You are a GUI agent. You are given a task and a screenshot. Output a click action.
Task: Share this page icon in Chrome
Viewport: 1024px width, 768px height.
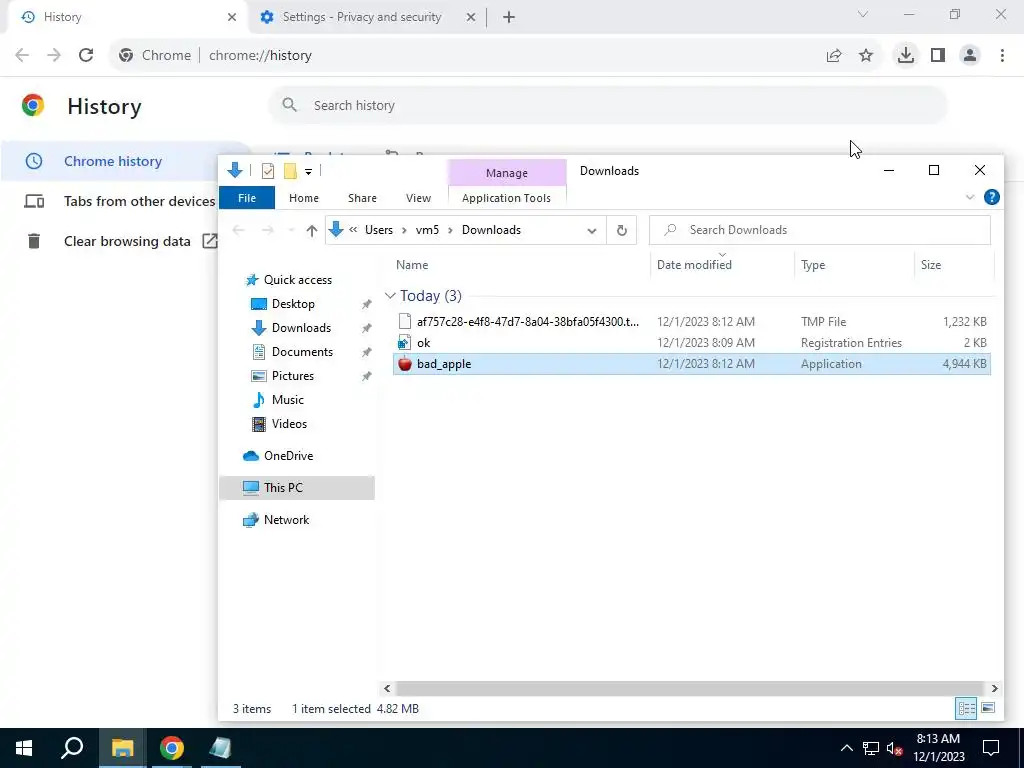pyautogui.click(x=834, y=56)
